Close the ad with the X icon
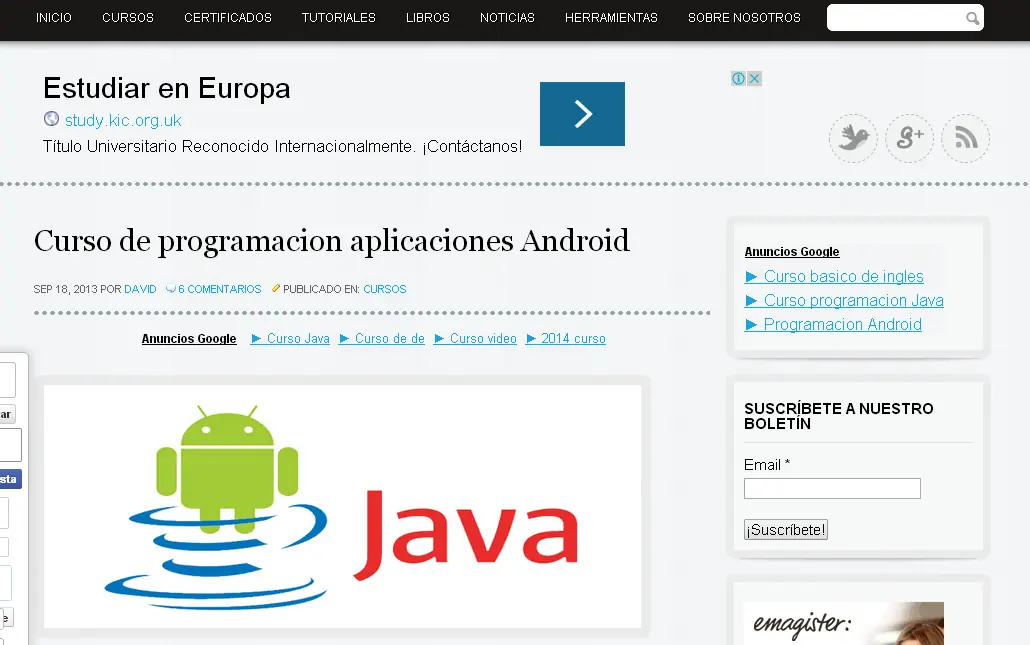 tap(755, 79)
